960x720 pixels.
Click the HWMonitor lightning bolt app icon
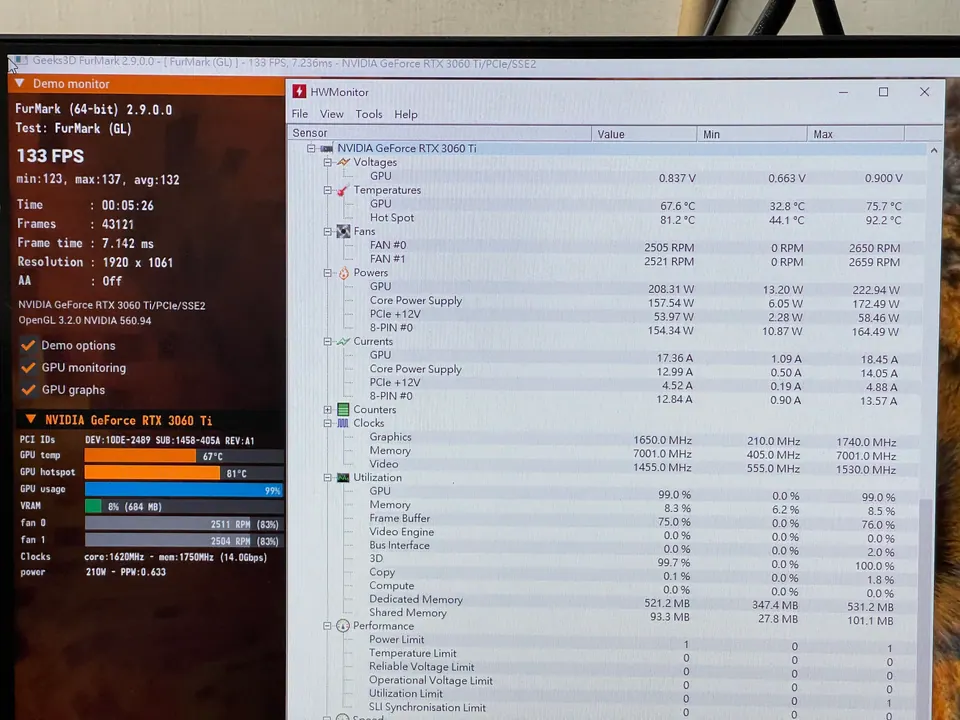[x=299, y=91]
